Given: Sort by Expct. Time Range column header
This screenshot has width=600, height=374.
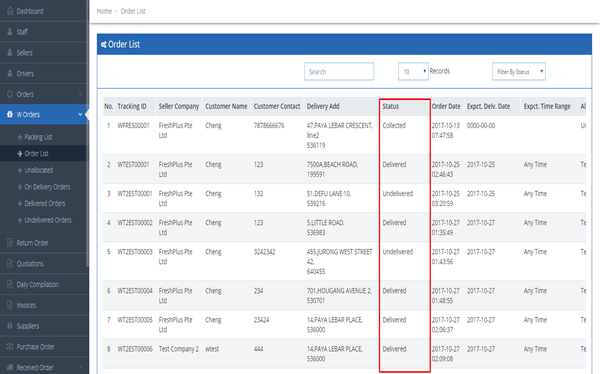Looking at the screenshot, I should (x=547, y=106).
